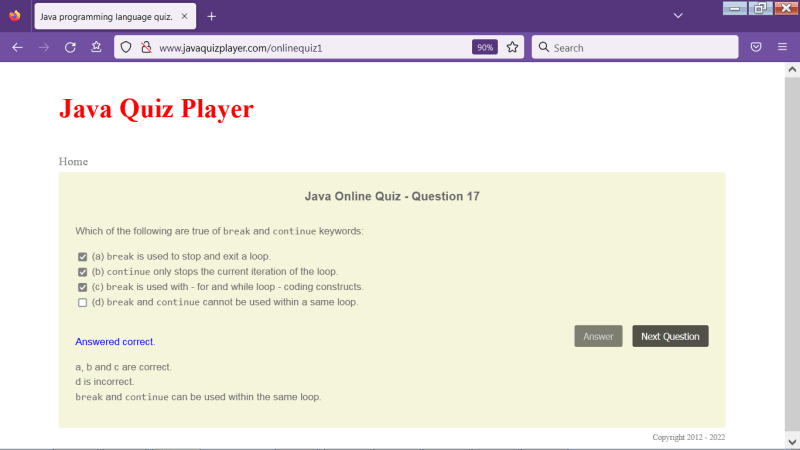Go to the Next Question

(x=670, y=336)
